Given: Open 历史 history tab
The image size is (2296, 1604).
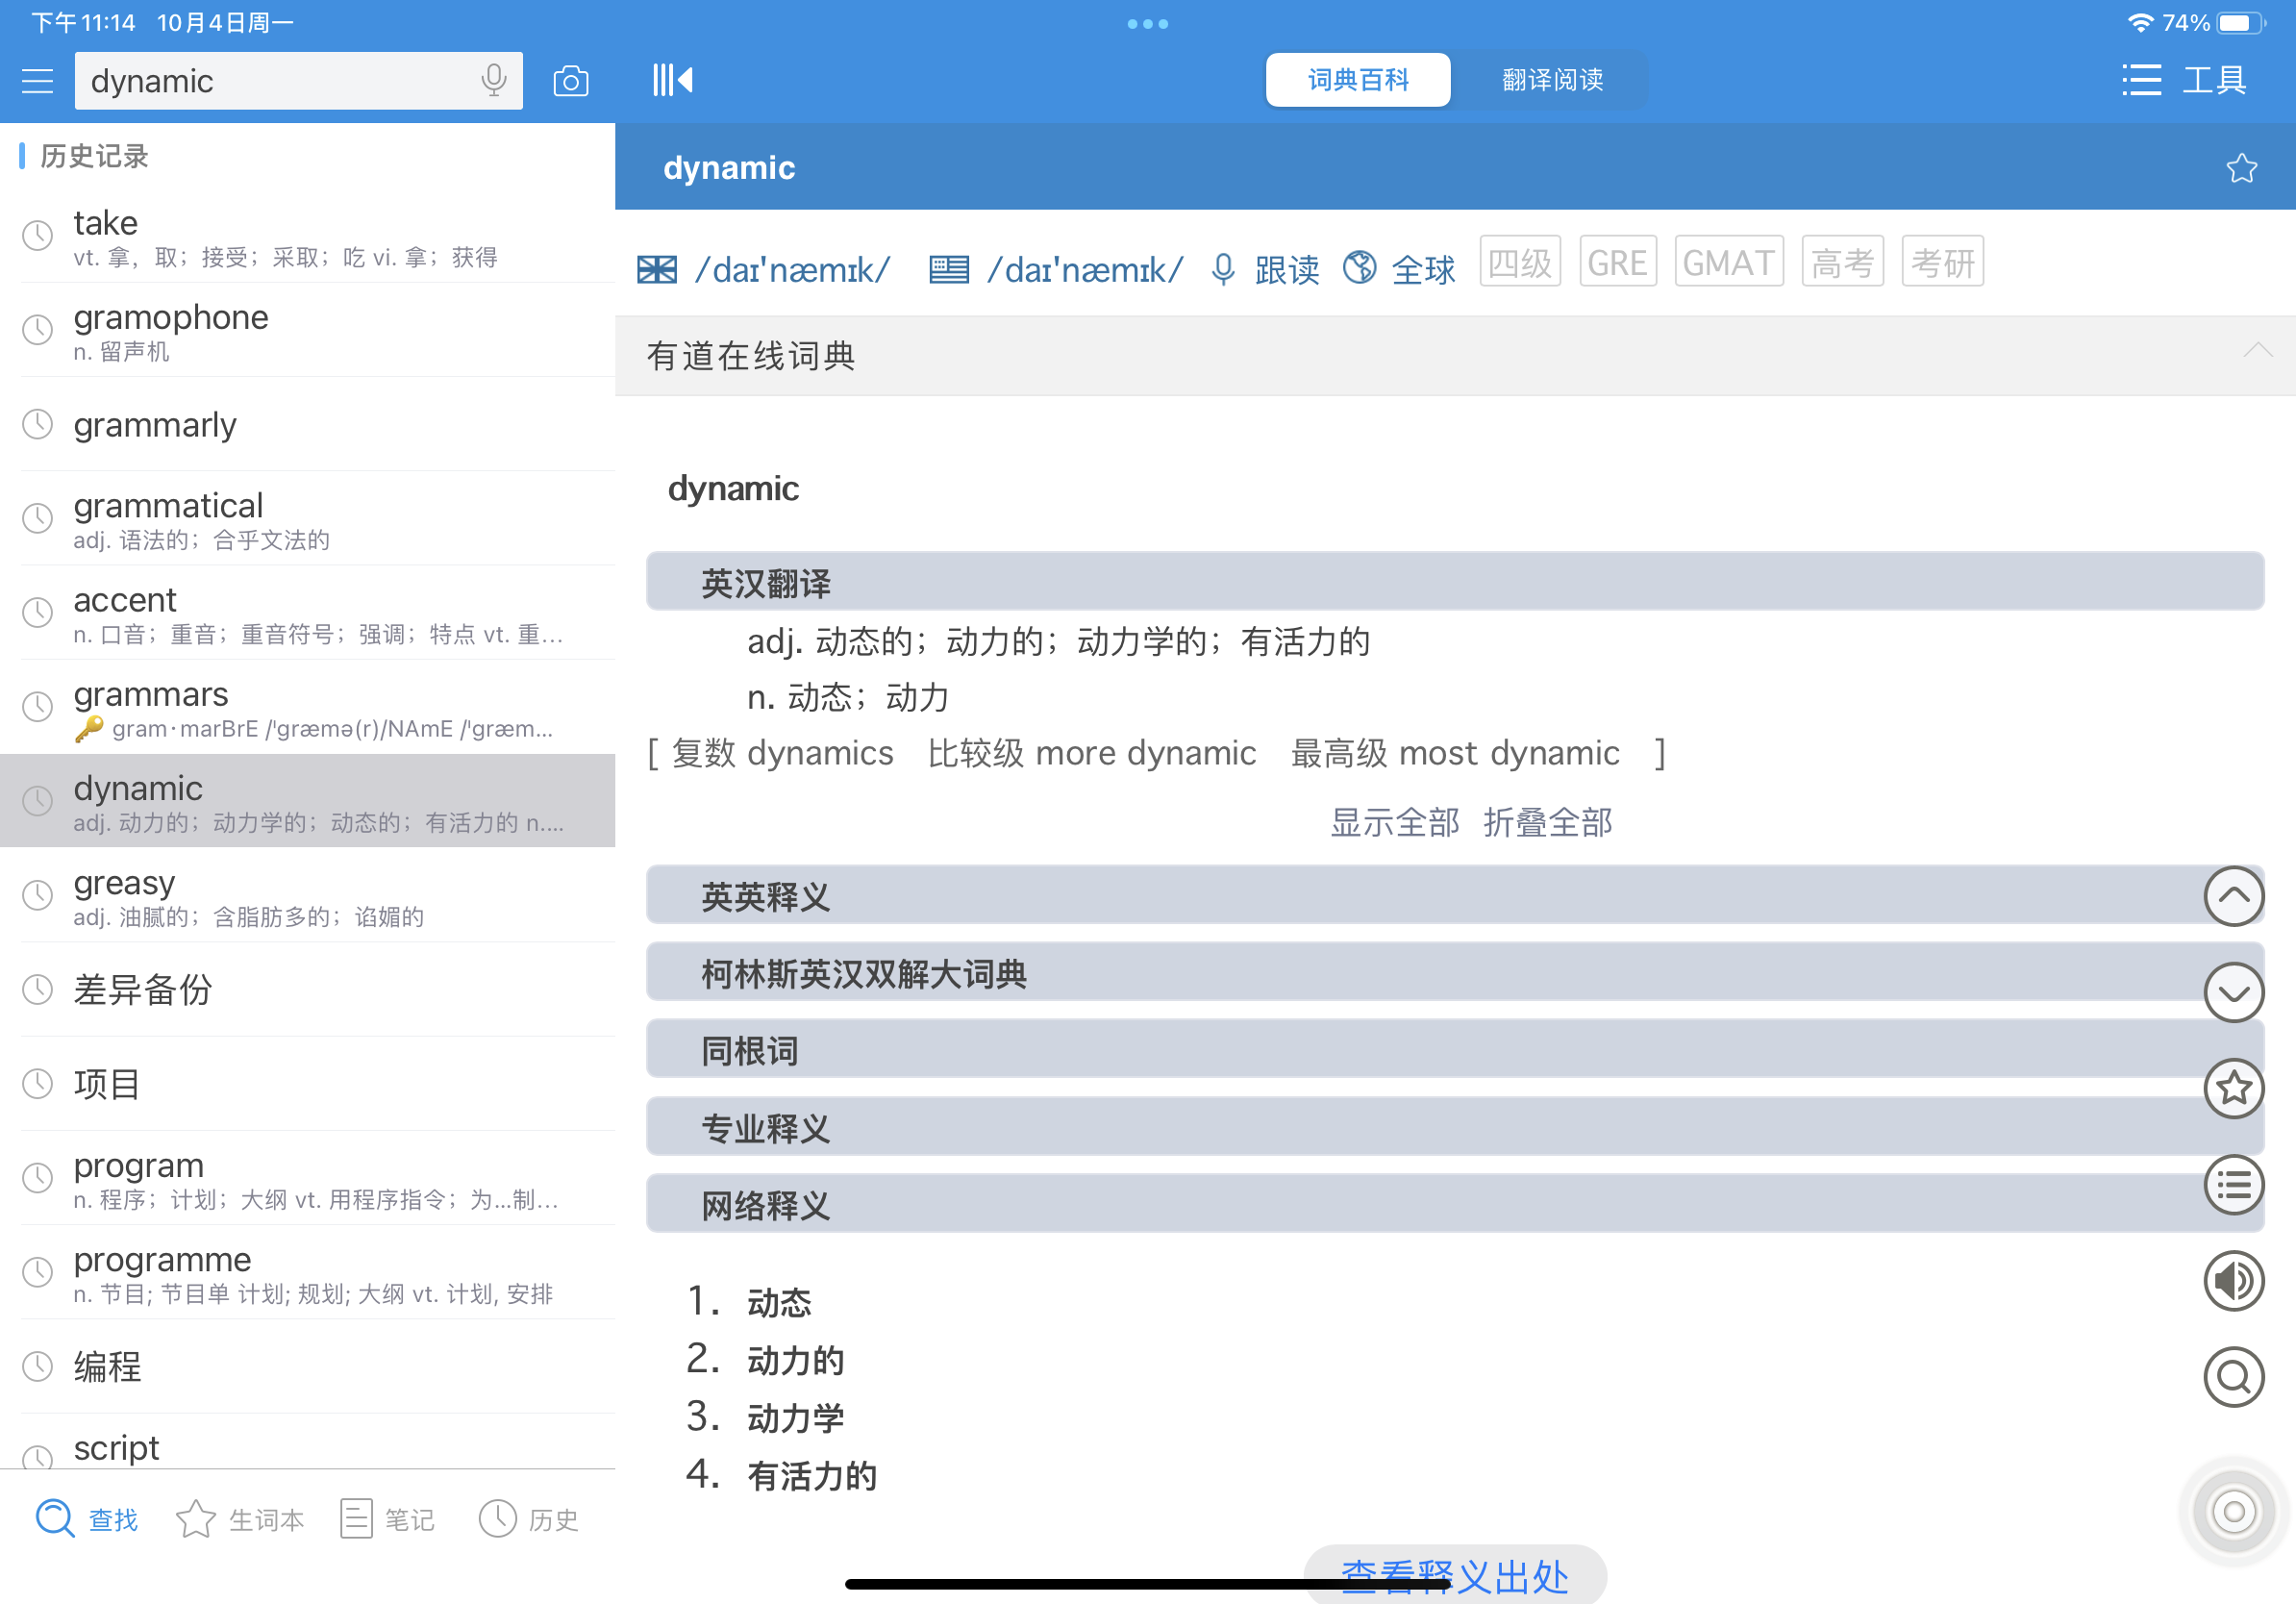Looking at the screenshot, I should [x=529, y=1519].
